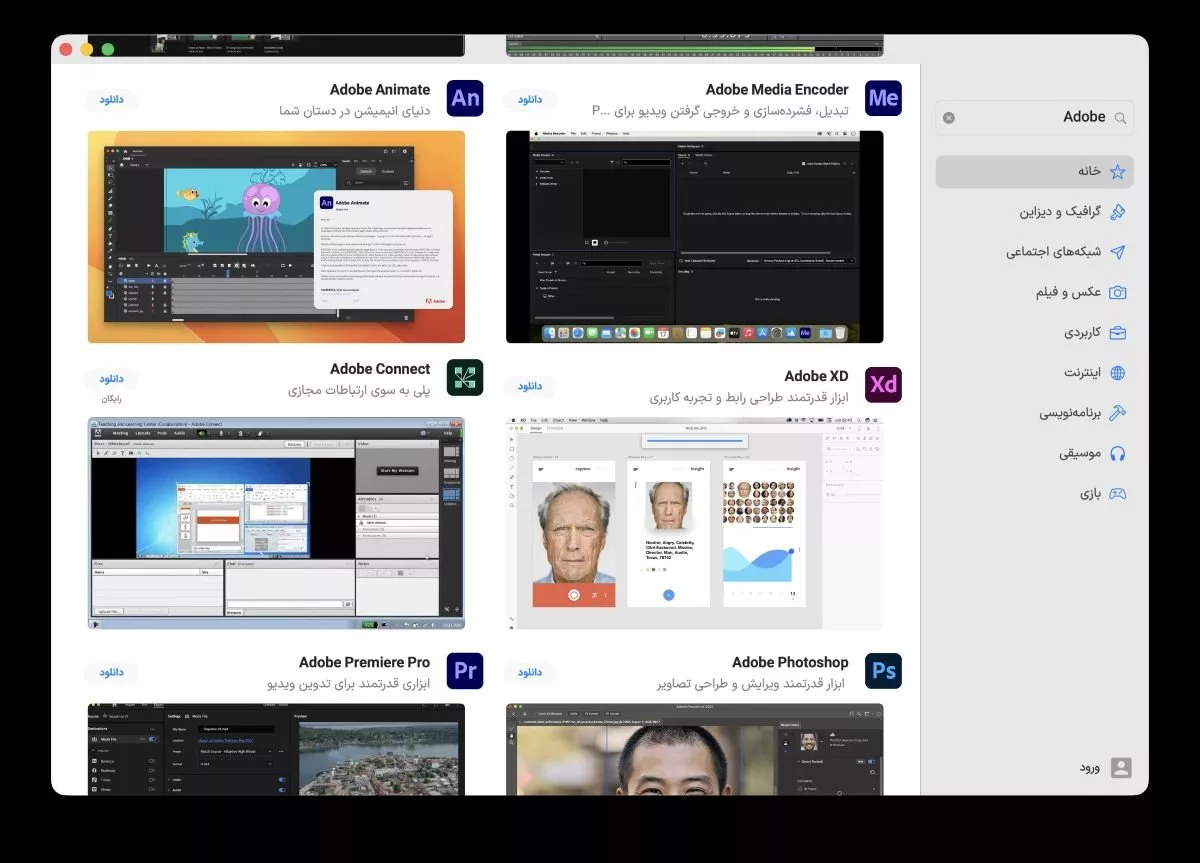This screenshot has width=1200, height=863.
Task: Click the briefcase icon for کاربردی
Action: [x=1118, y=332]
